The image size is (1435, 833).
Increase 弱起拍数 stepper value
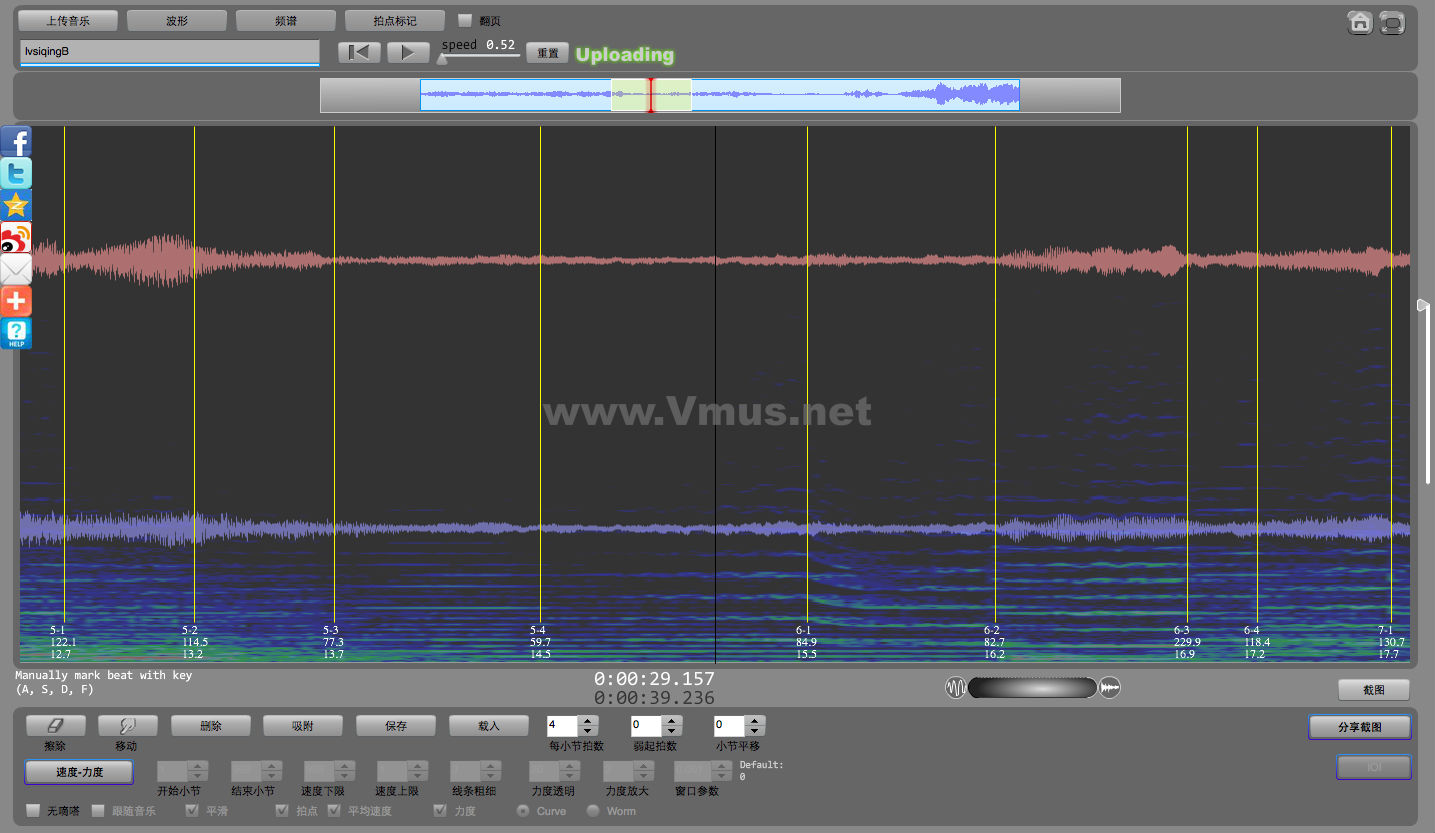tap(673, 721)
